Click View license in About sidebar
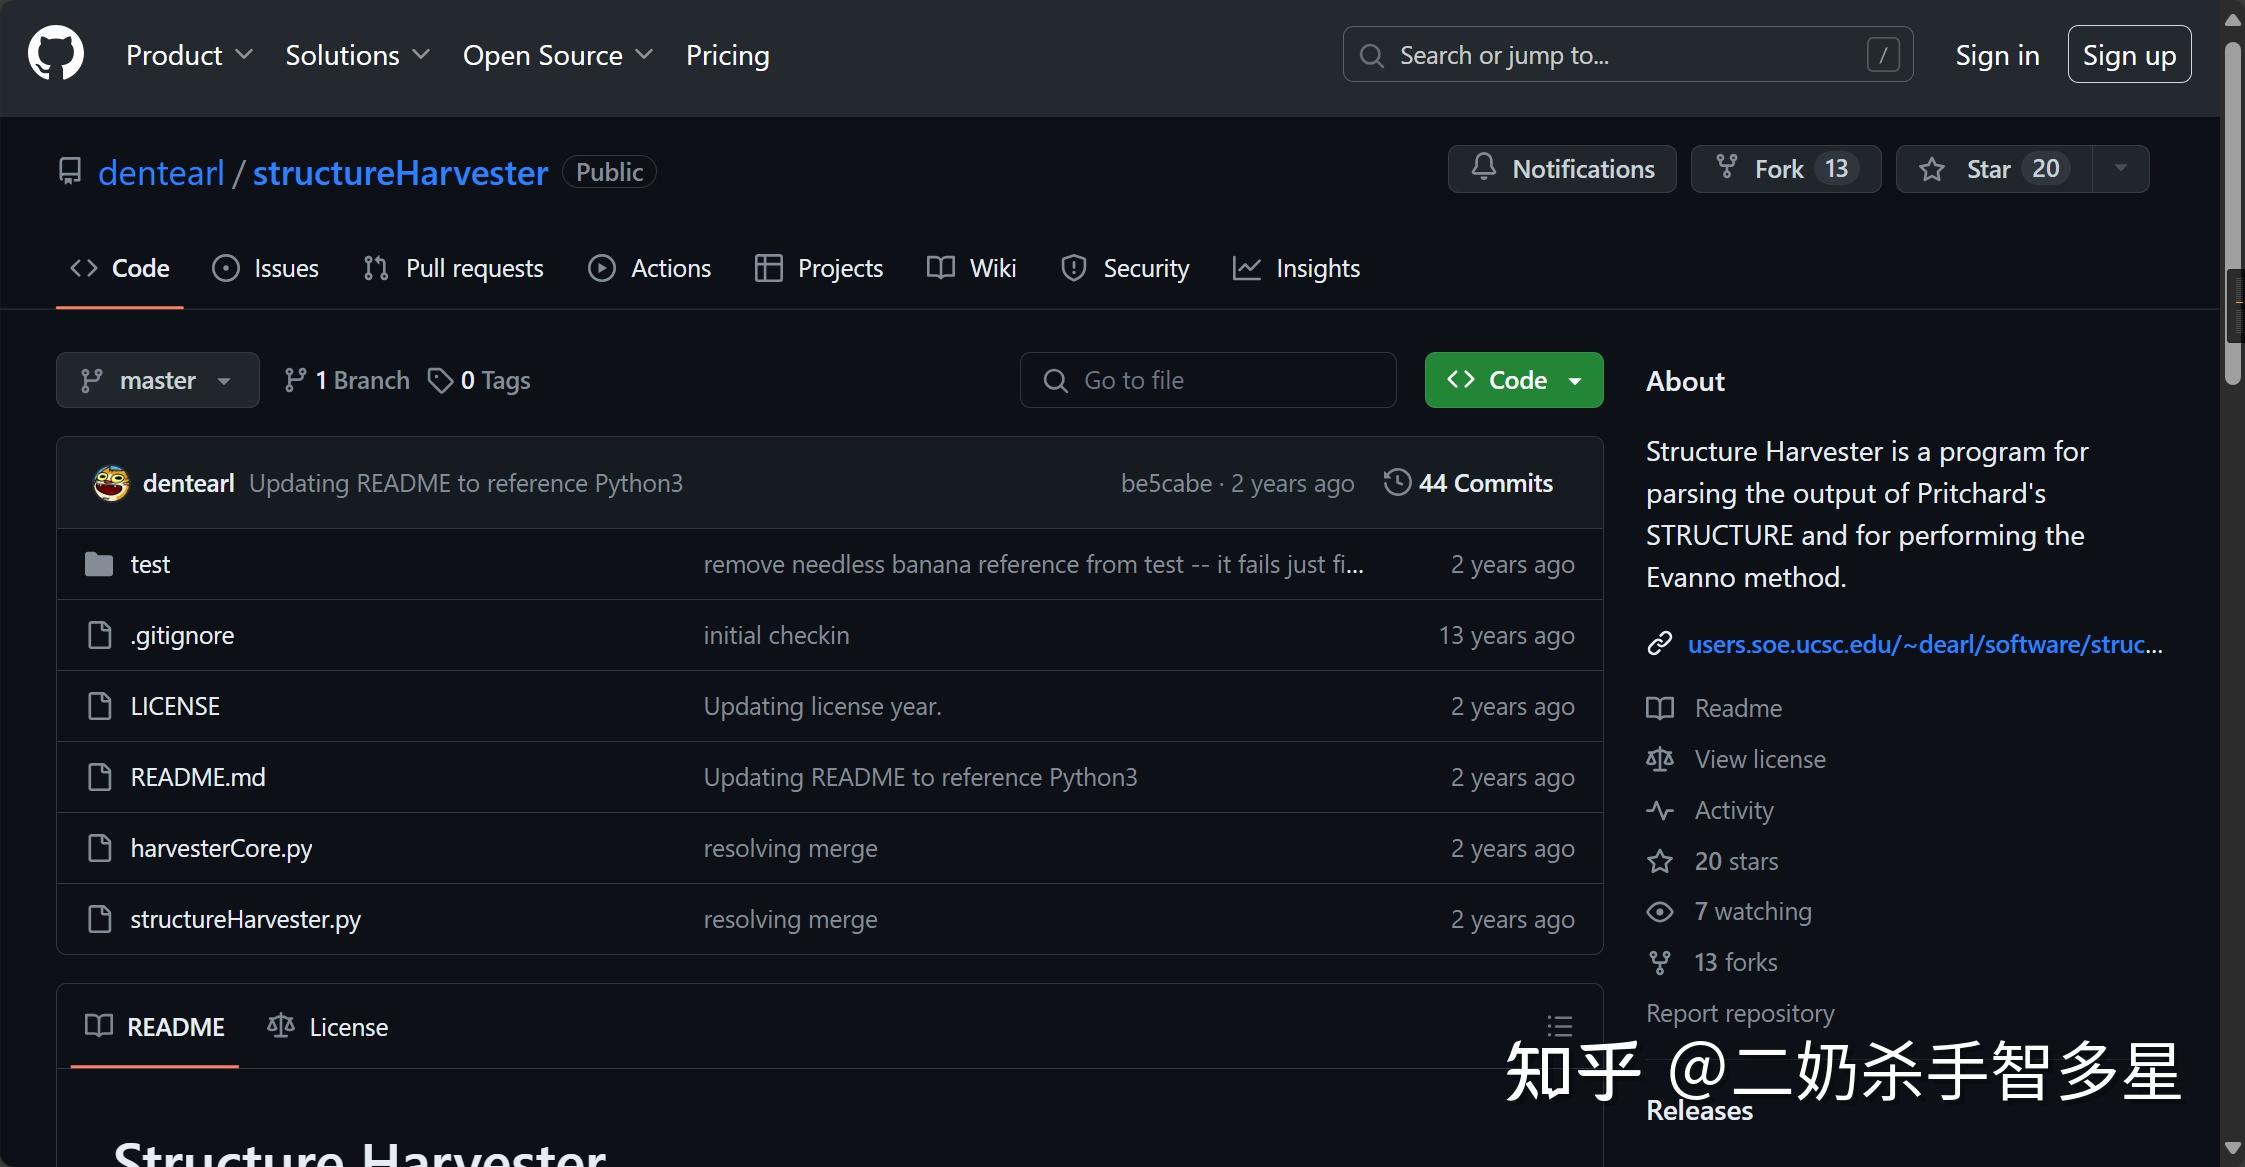The height and width of the screenshot is (1167, 2245). tap(1759, 759)
